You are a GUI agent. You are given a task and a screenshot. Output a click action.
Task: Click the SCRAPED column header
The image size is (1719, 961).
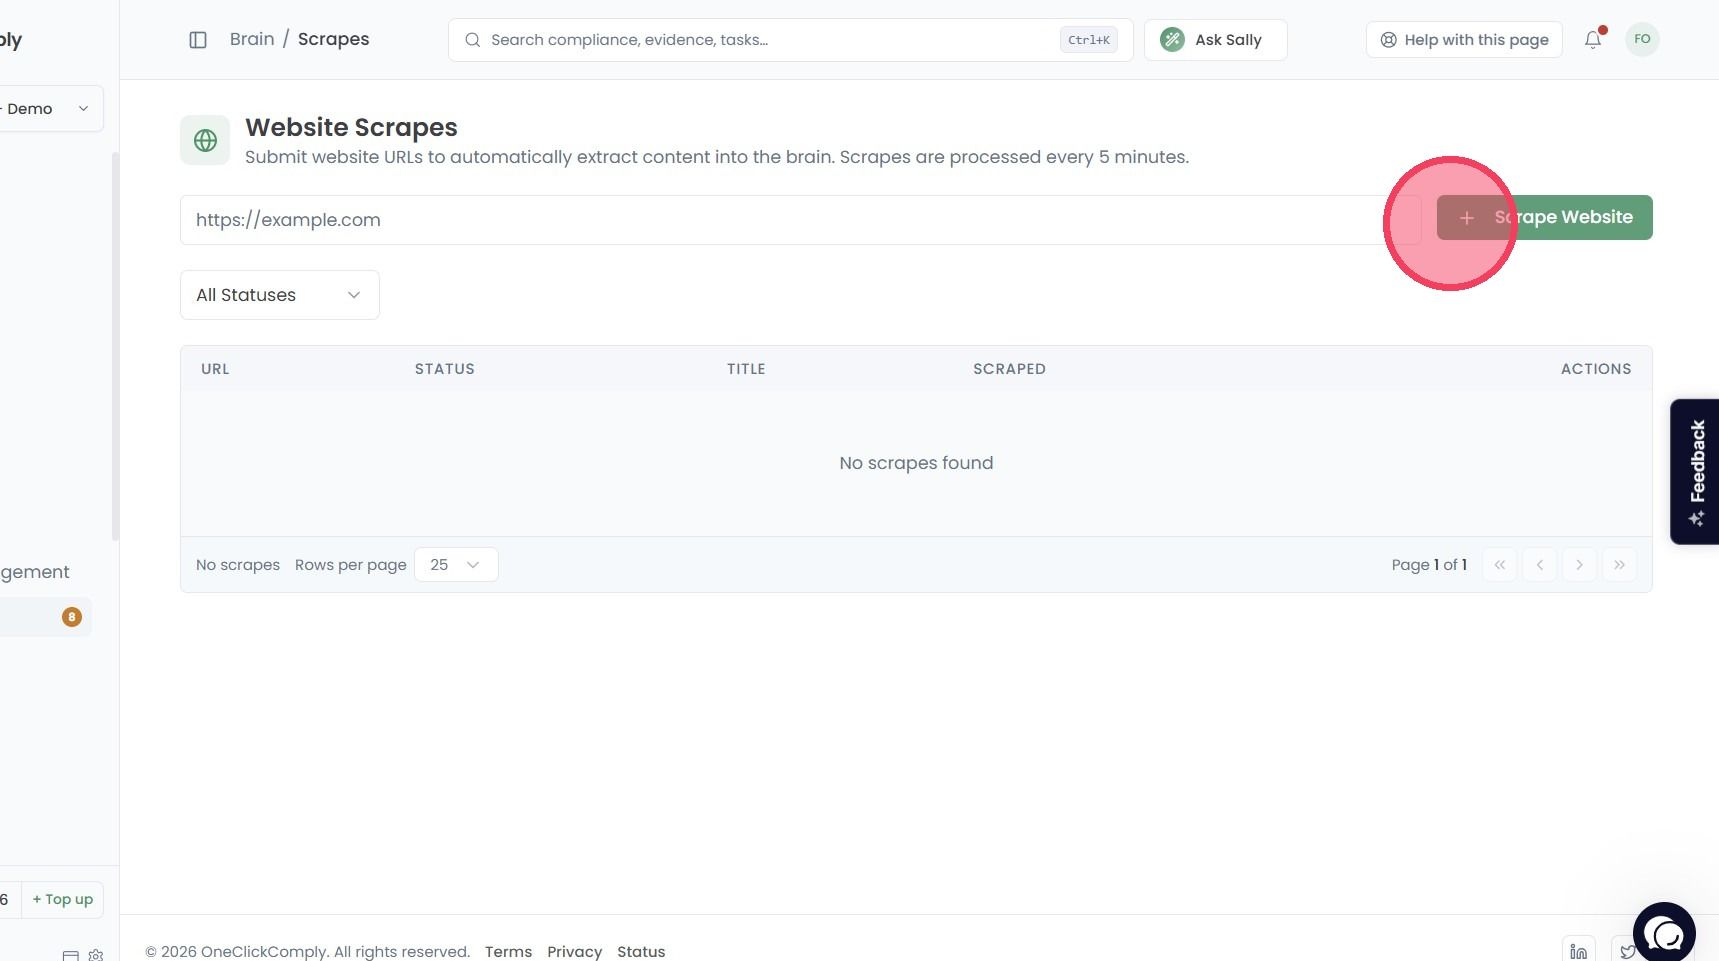[1009, 369]
